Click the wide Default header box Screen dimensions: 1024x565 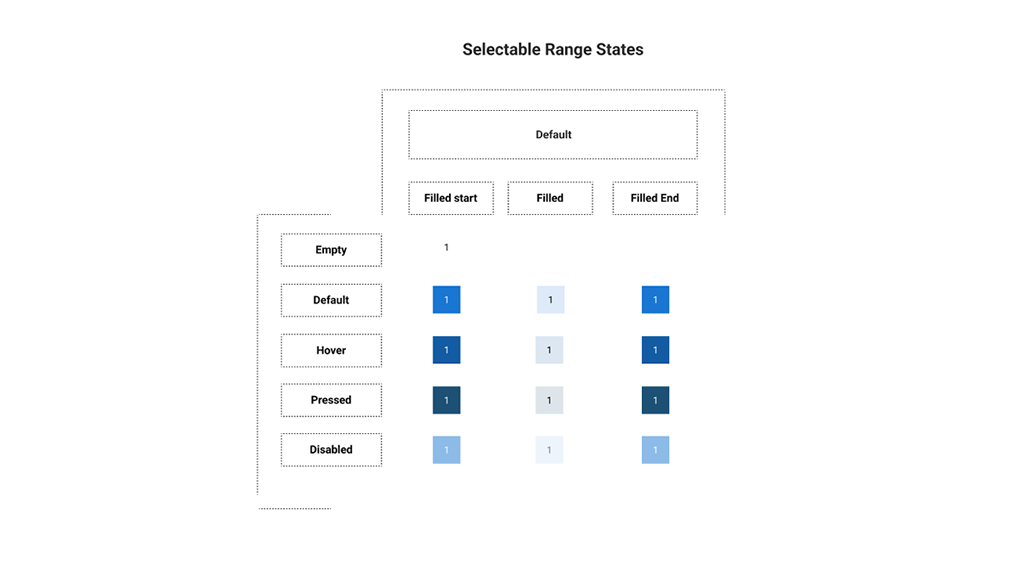pyautogui.click(x=553, y=135)
